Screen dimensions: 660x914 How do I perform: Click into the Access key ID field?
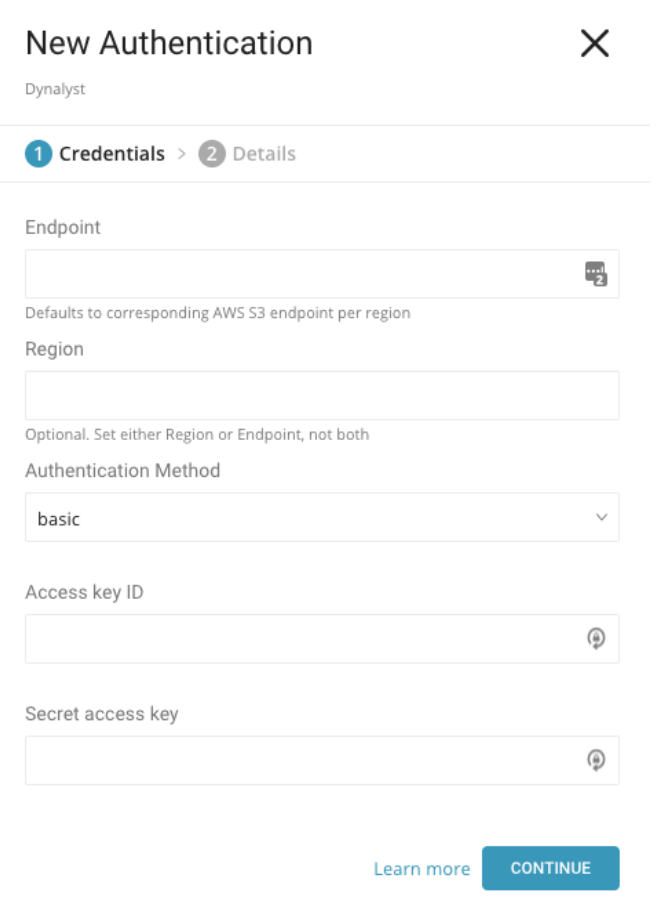300,639
